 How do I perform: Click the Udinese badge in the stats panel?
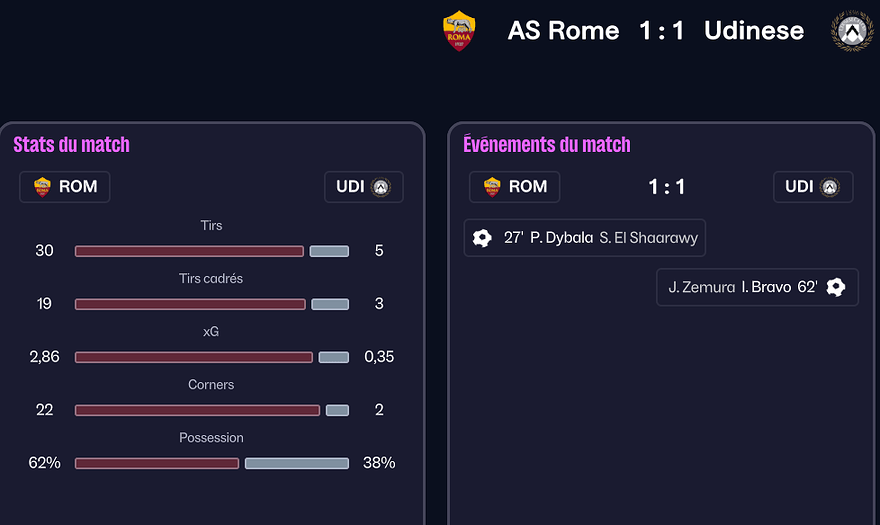point(380,187)
